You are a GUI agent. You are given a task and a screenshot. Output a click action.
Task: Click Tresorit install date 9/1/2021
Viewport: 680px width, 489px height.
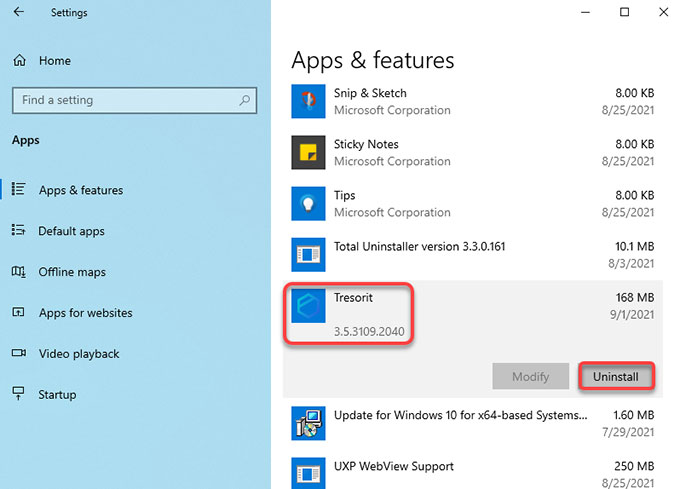[x=632, y=314]
